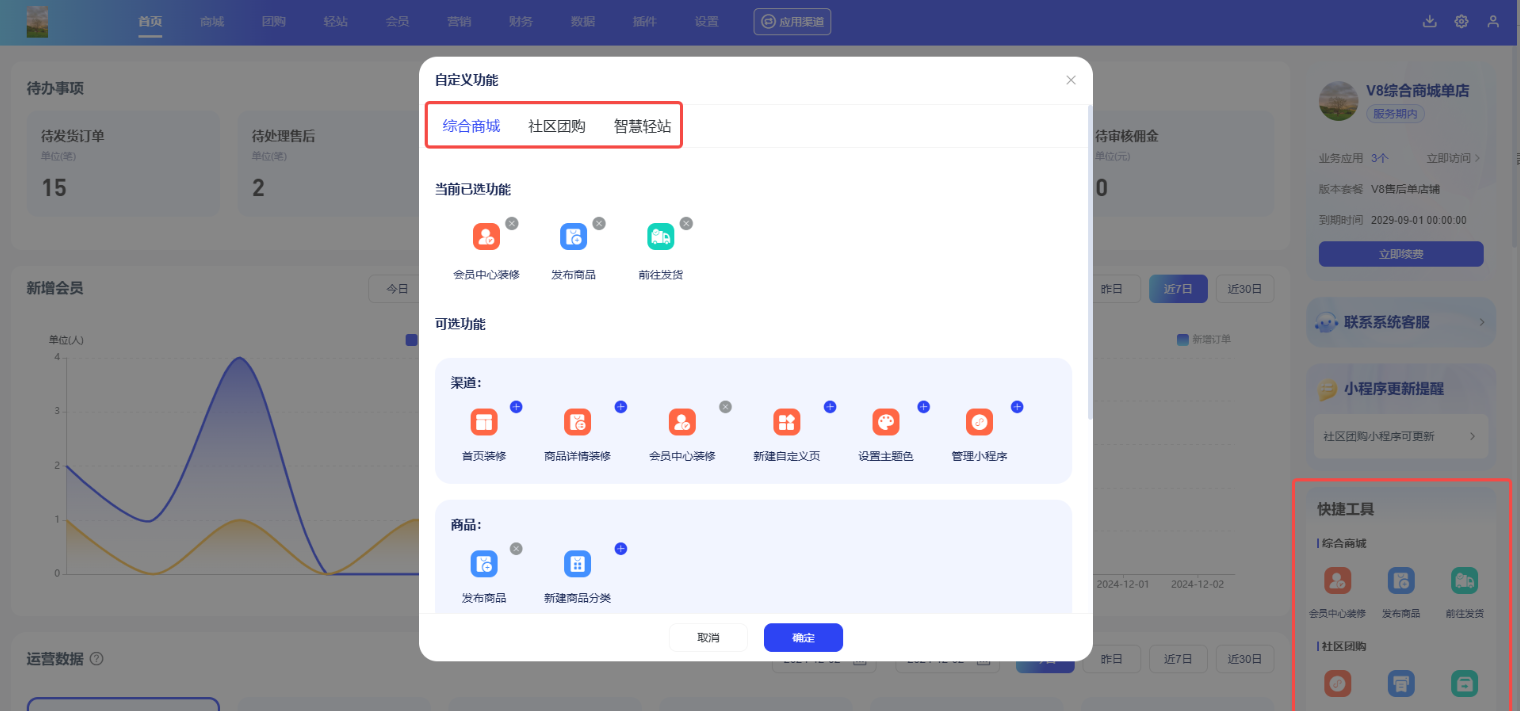Switch to the 社区团购 tab

pos(557,126)
